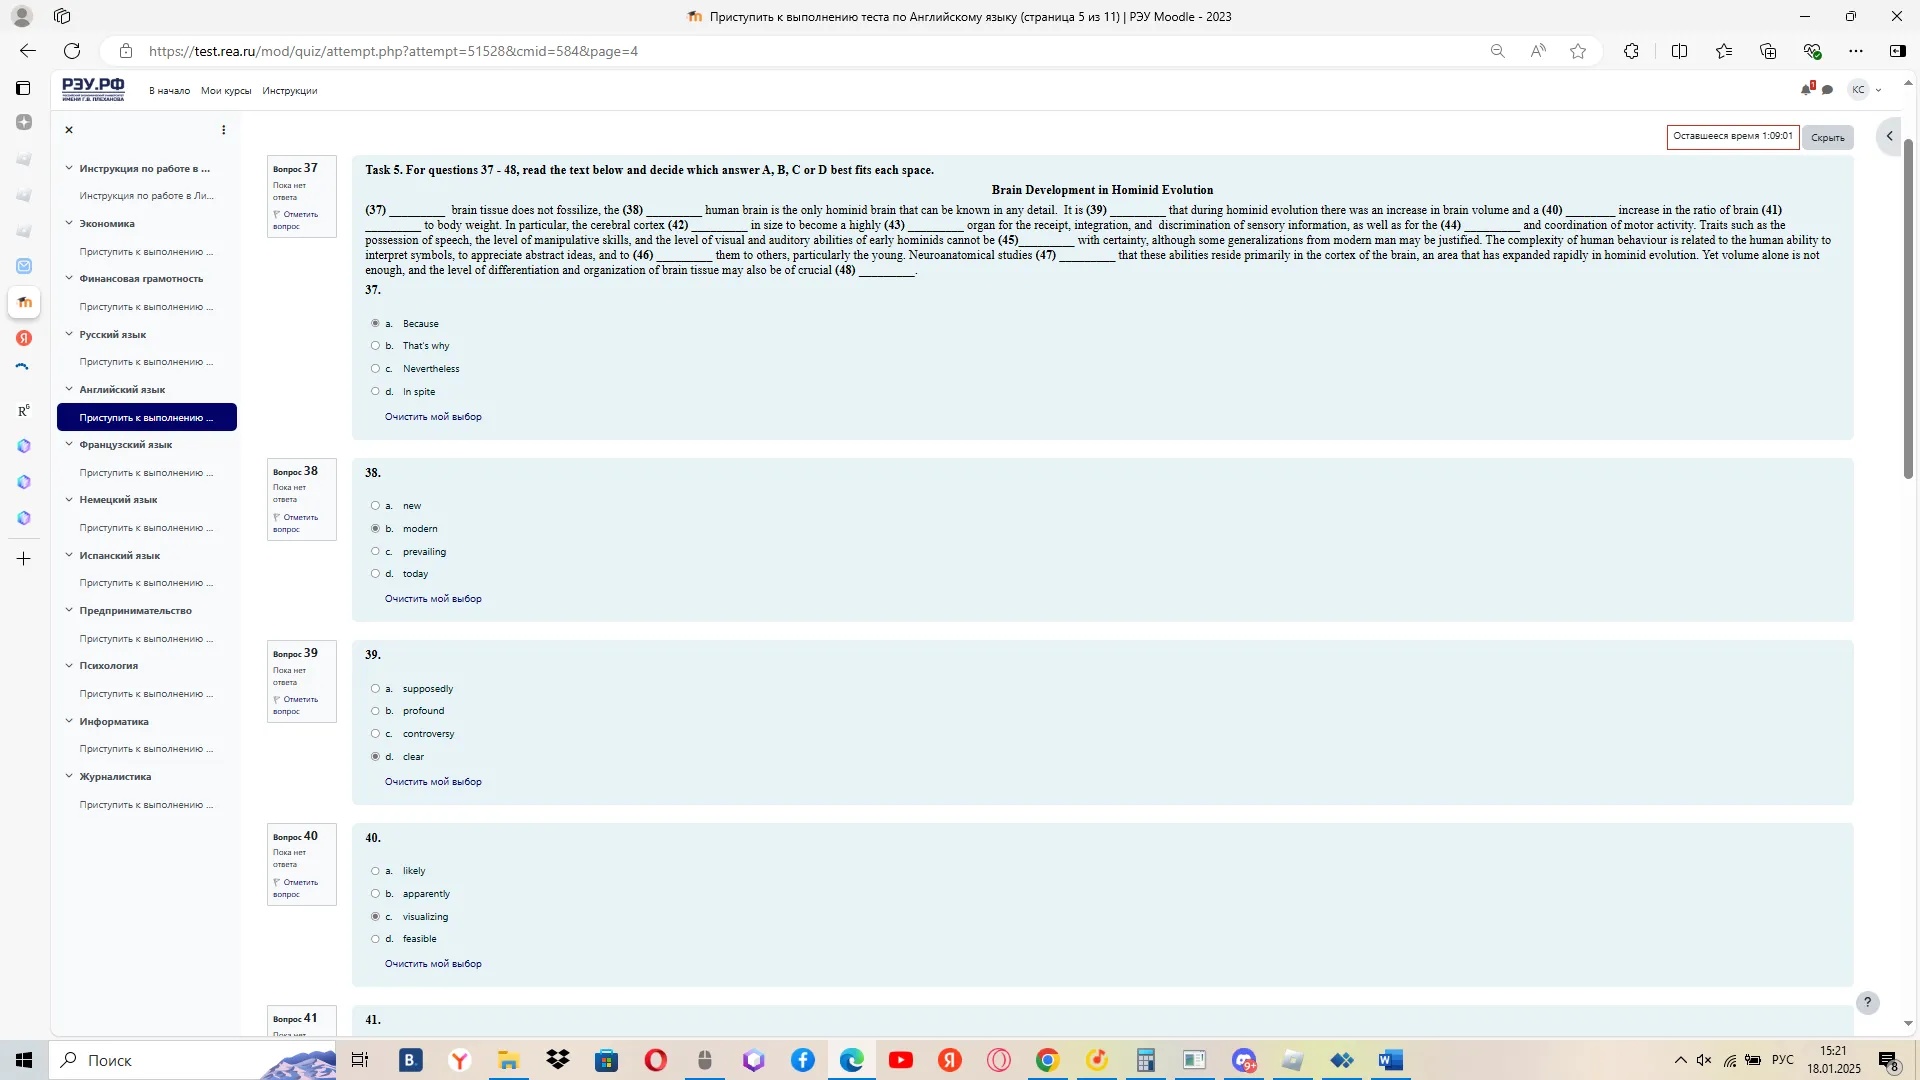Open split screen view icon
This screenshot has width=1920, height=1080.
point(1679,51)
